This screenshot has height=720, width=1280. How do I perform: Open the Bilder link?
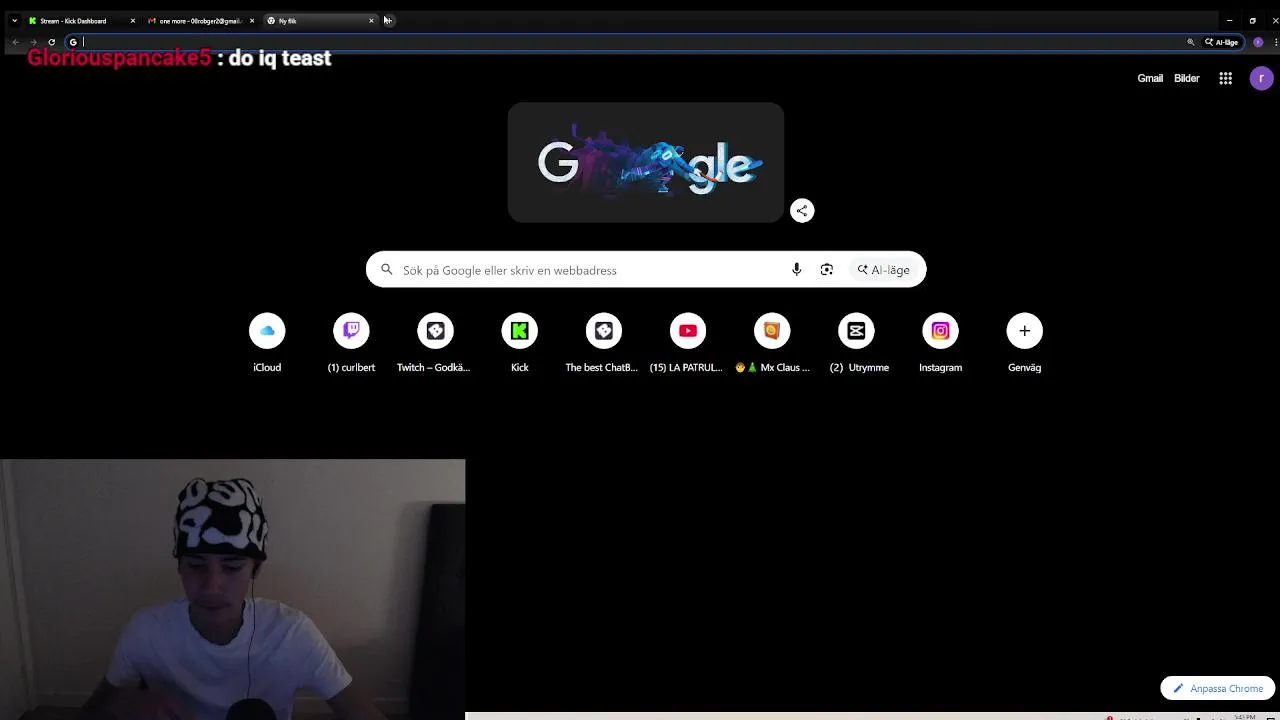point(1187,78)
